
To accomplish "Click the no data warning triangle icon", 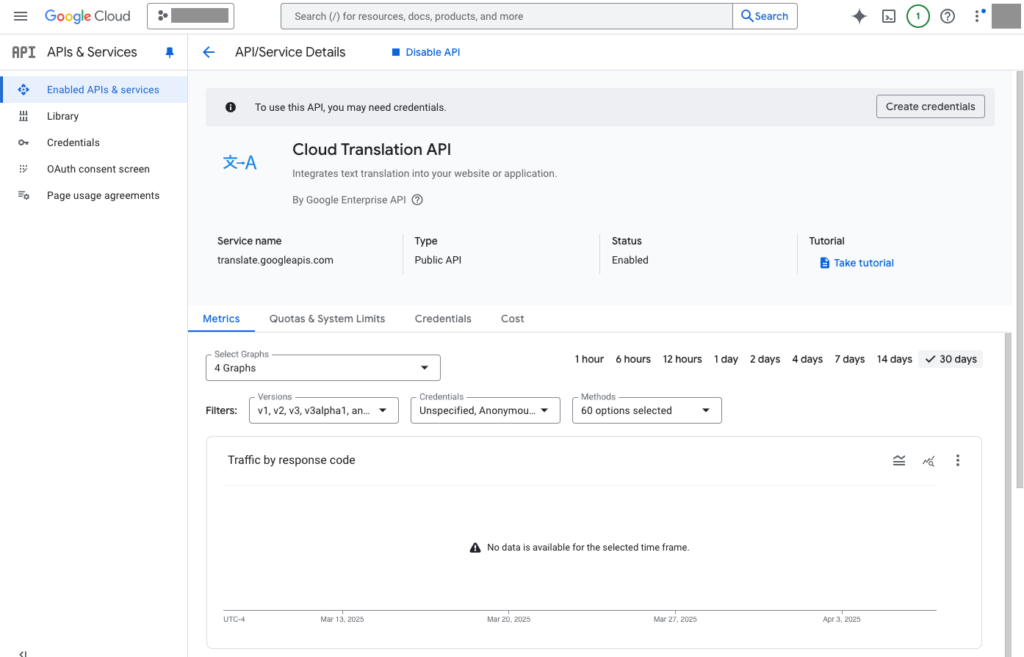I will click(475, 547).
